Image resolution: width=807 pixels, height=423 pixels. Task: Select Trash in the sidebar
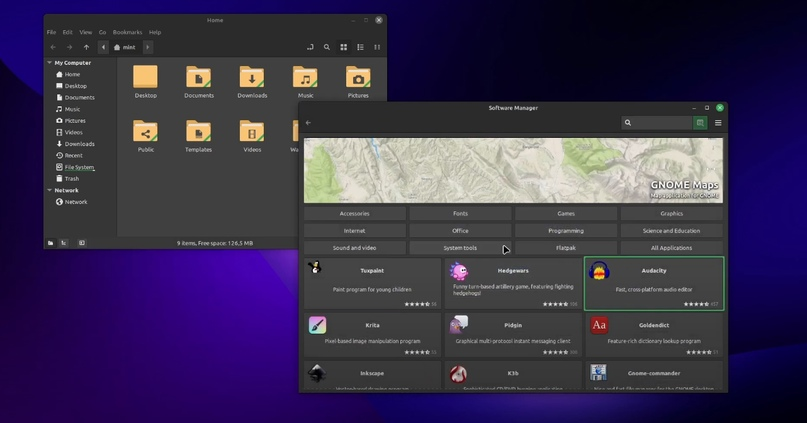tap(72, 179)
